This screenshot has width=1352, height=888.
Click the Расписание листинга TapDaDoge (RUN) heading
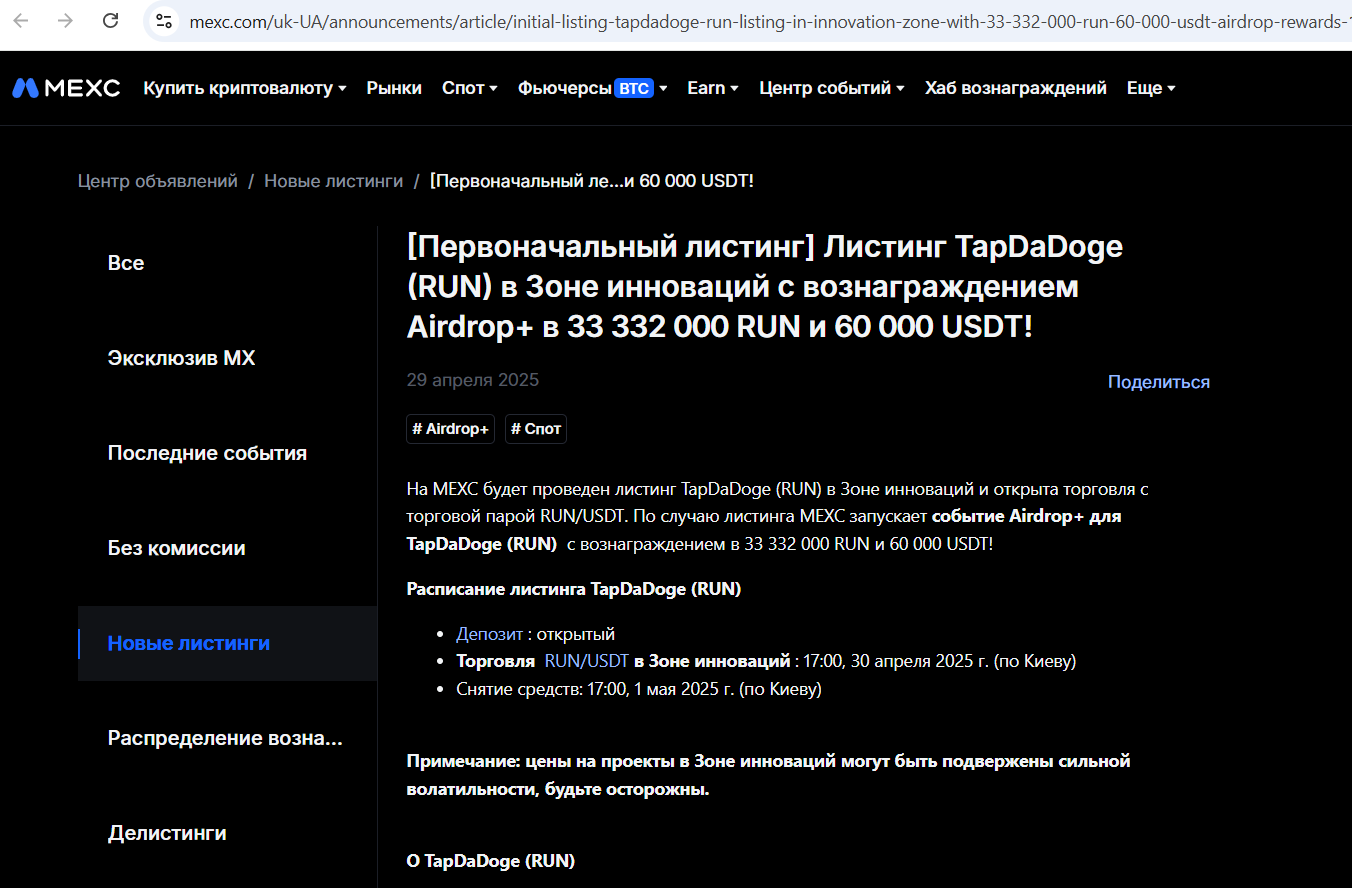pos(574,589)
